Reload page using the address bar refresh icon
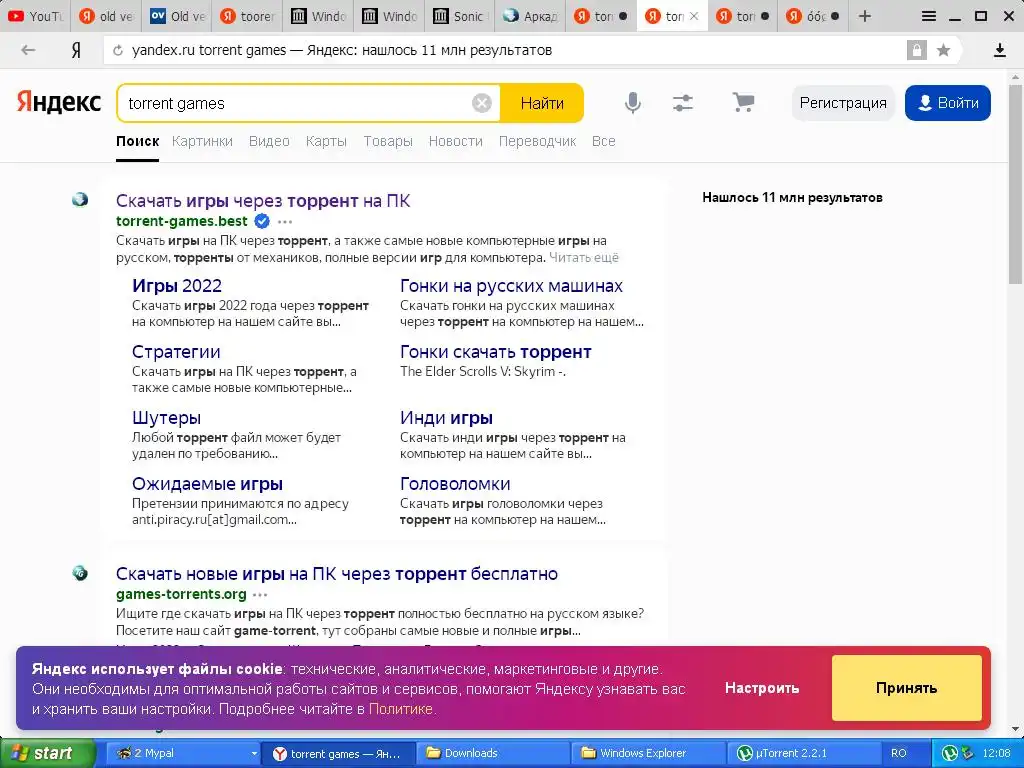The height and width of the screenshot is (768, 1024). pyautogui.click(x=118, y=50)
